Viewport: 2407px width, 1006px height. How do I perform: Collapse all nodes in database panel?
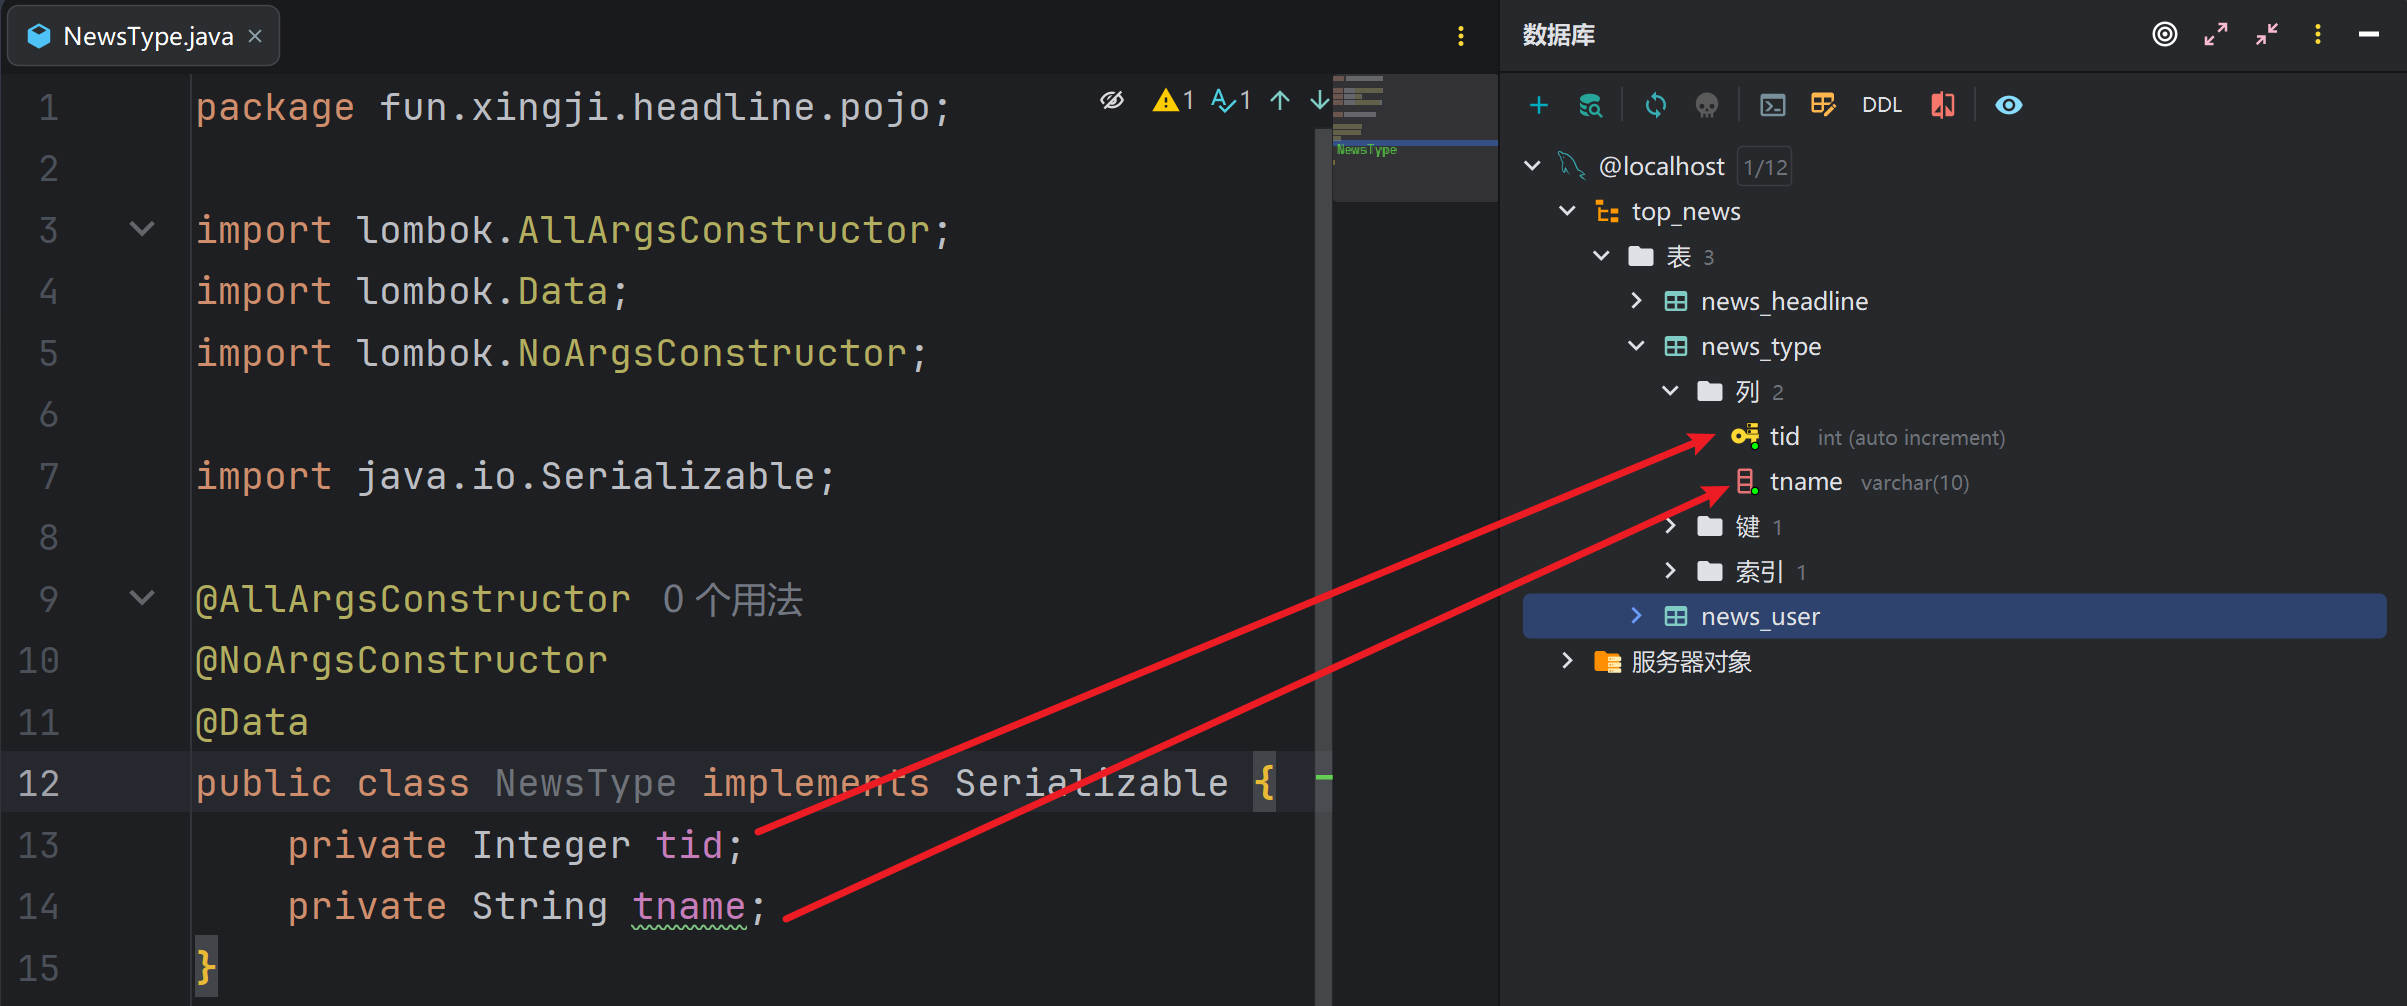pyautogui.click(x=2267, y=35)
